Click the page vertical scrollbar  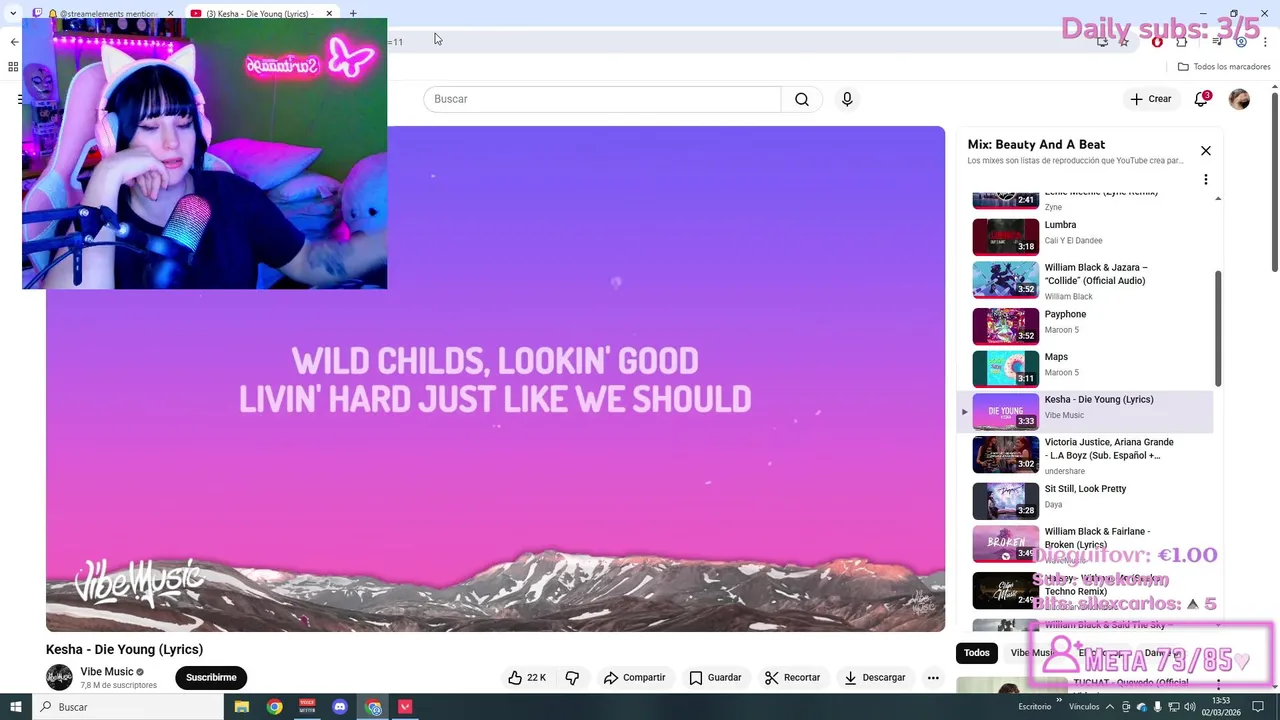(x=1275, y=180)
